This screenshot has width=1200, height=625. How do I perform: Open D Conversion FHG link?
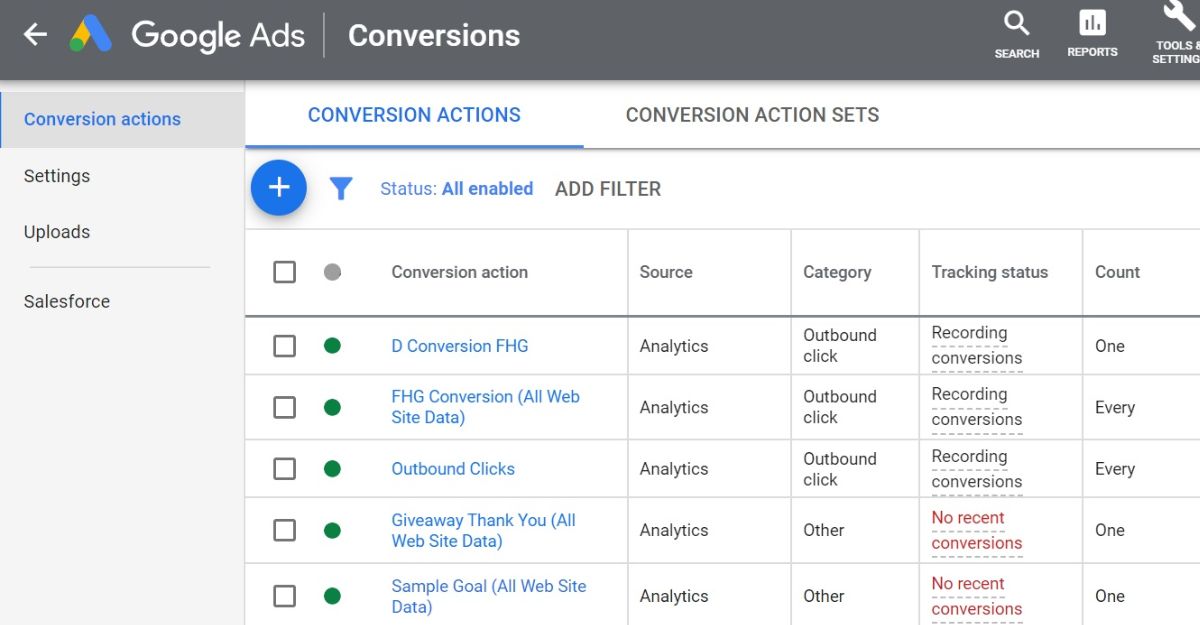460,346
